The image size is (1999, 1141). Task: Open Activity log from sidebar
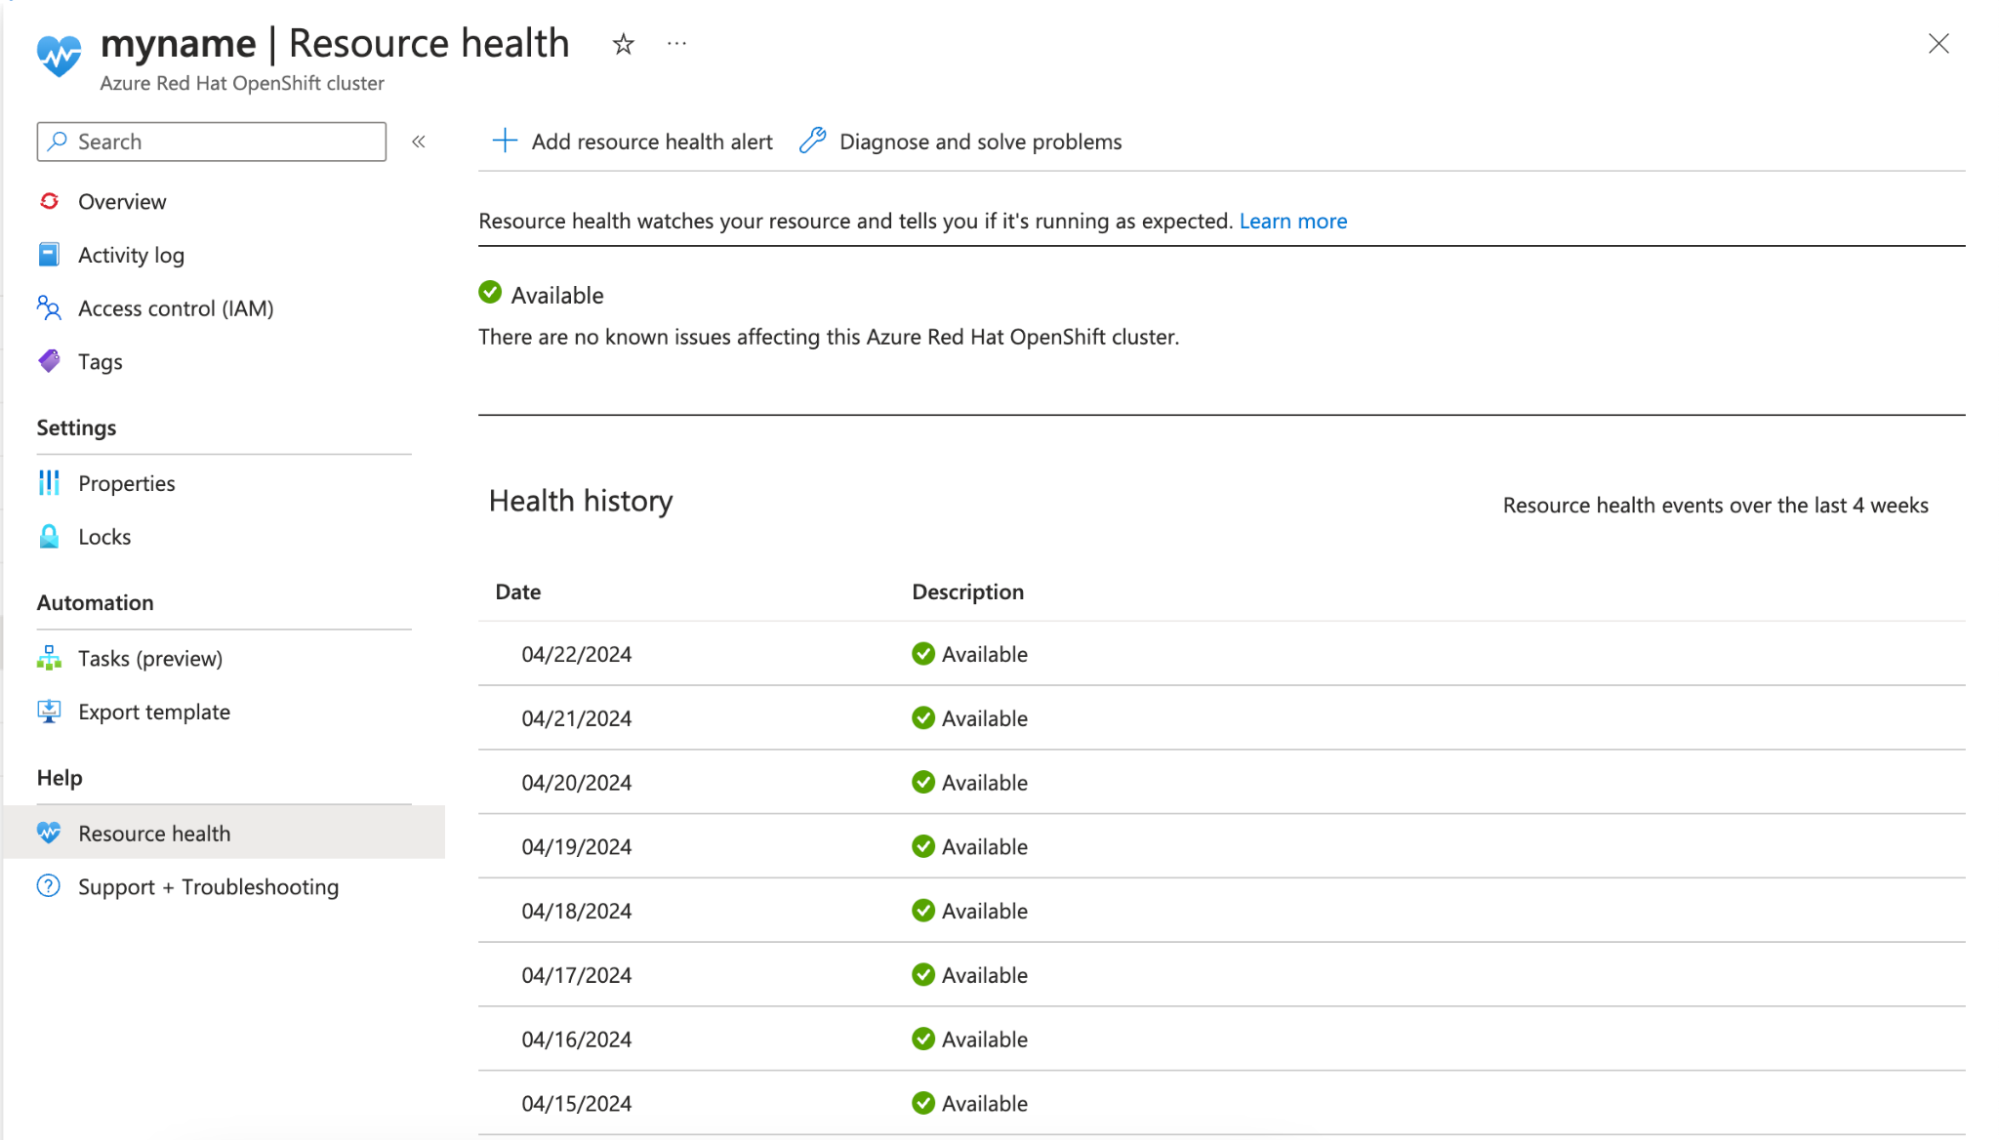coord(131,255)
